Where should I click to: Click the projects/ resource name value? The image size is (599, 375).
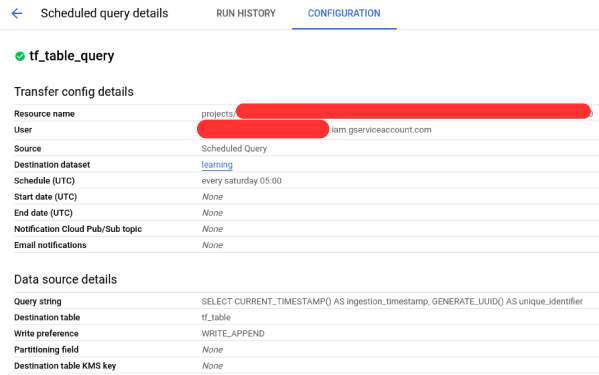(219, 114)
